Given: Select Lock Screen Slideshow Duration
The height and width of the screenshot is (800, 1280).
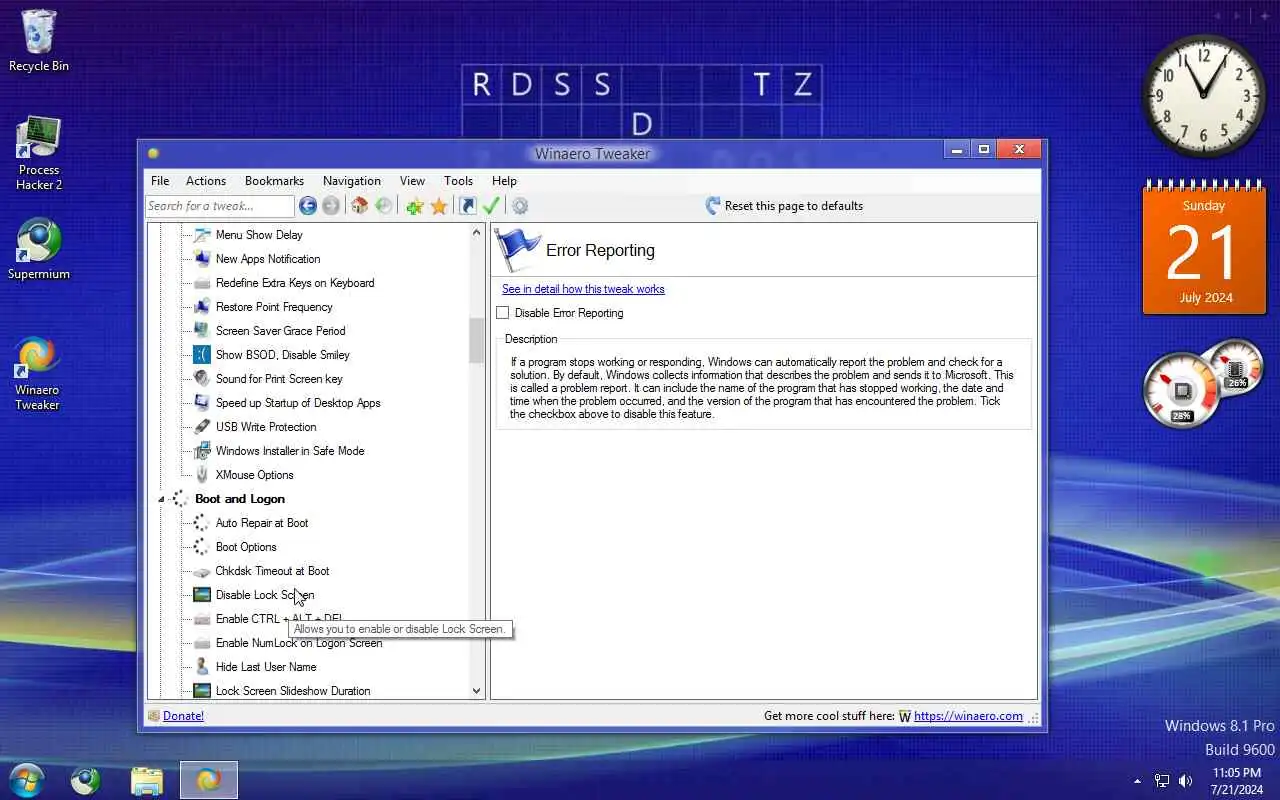Looking at the screenshot, I should coord(293,691).
